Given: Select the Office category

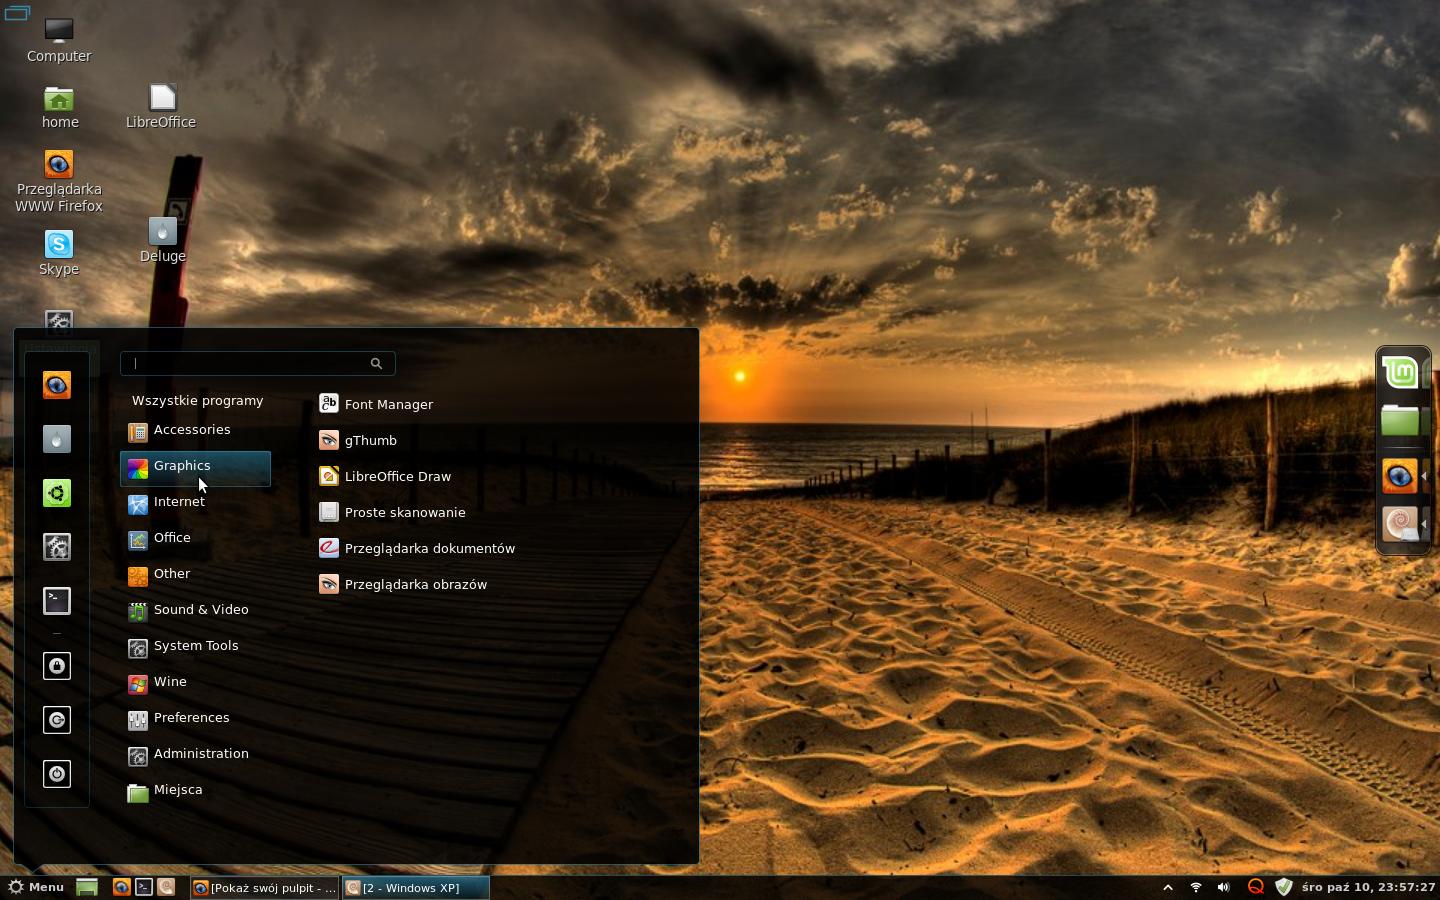Looking at the screenshot, I should (195, 540).
